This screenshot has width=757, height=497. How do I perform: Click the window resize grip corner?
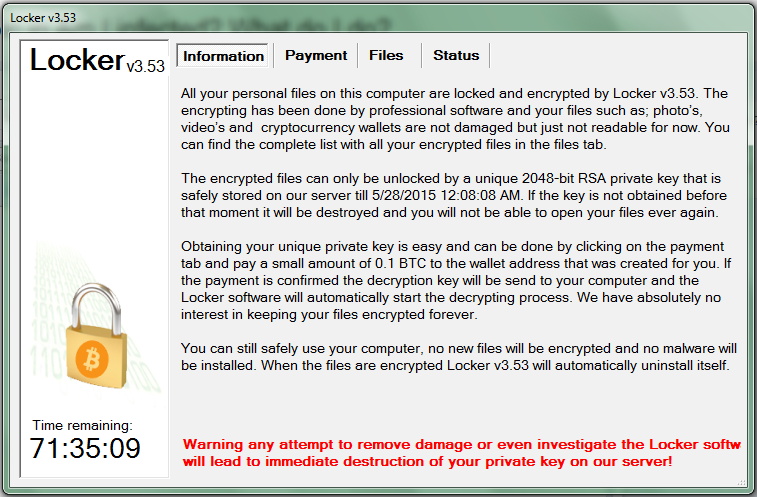click(742, 482)
